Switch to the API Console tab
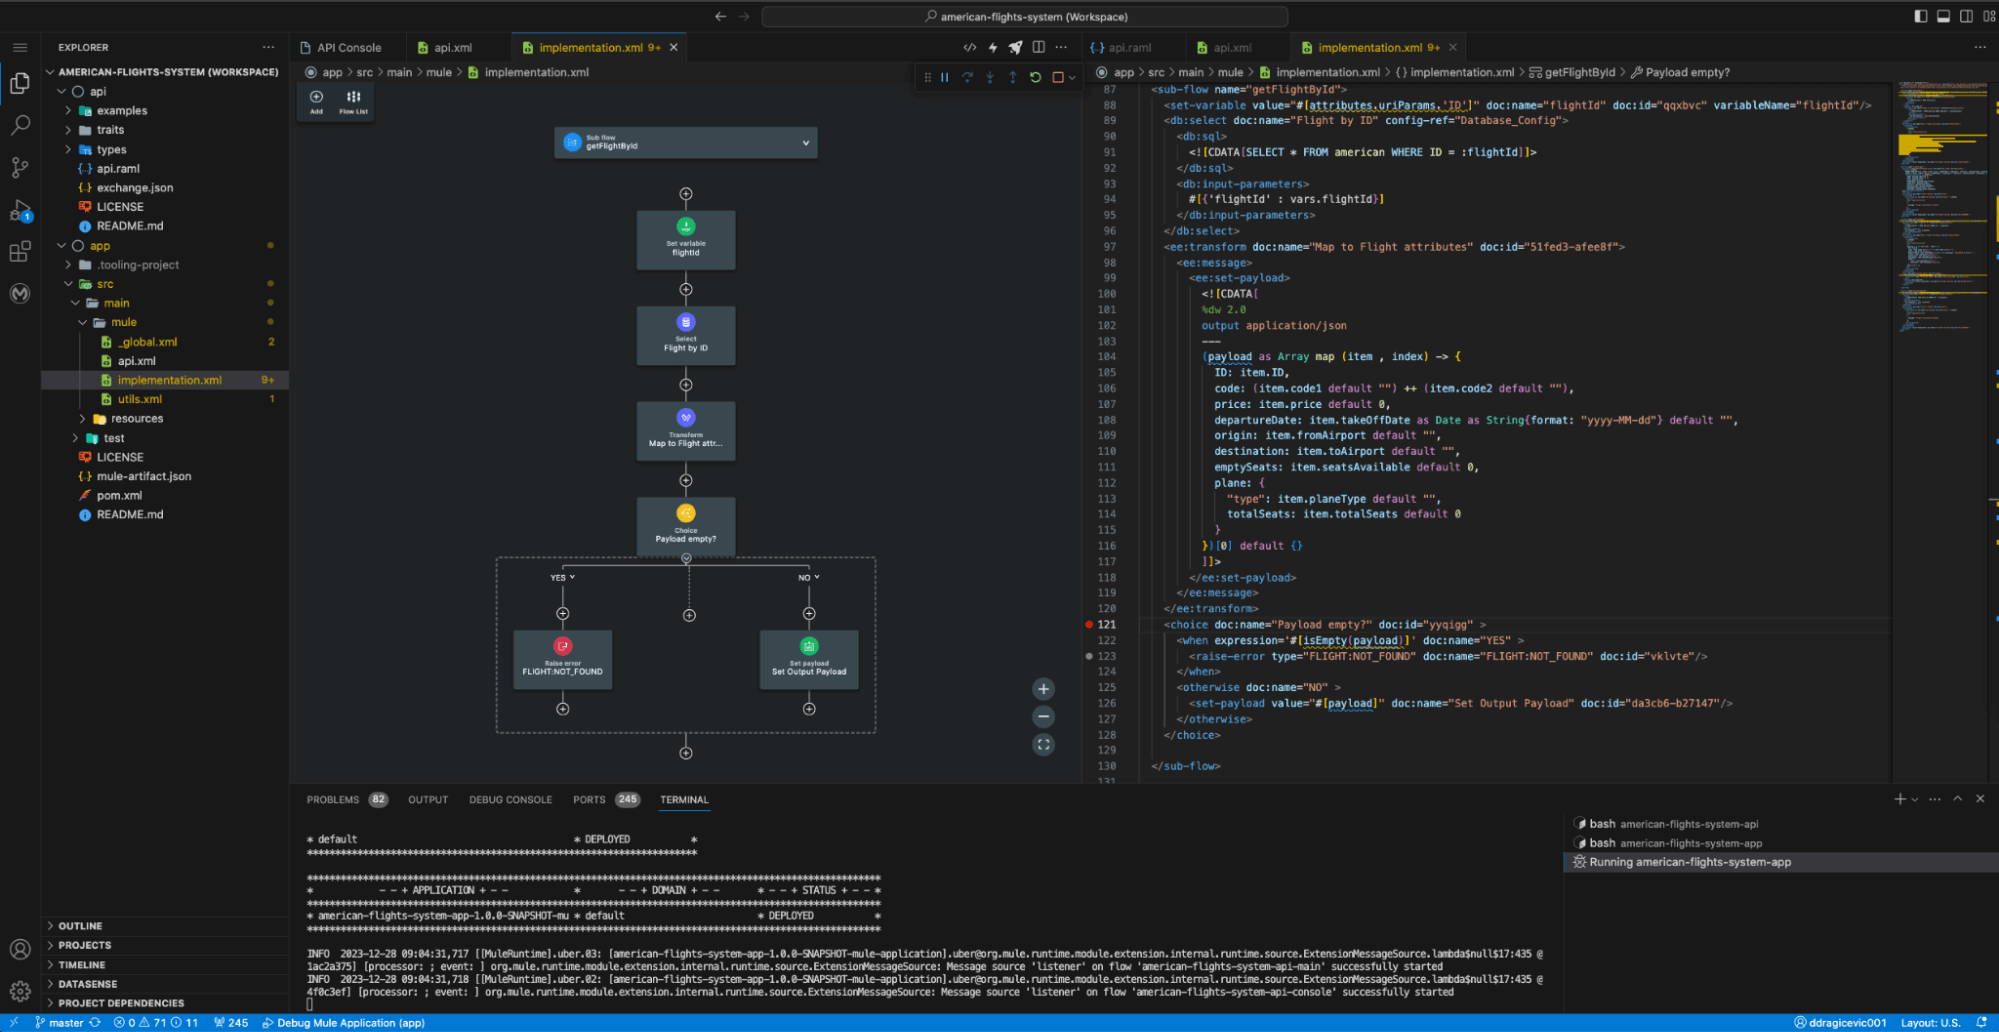The image size is (1999, 1032). (x=347, y=47)
